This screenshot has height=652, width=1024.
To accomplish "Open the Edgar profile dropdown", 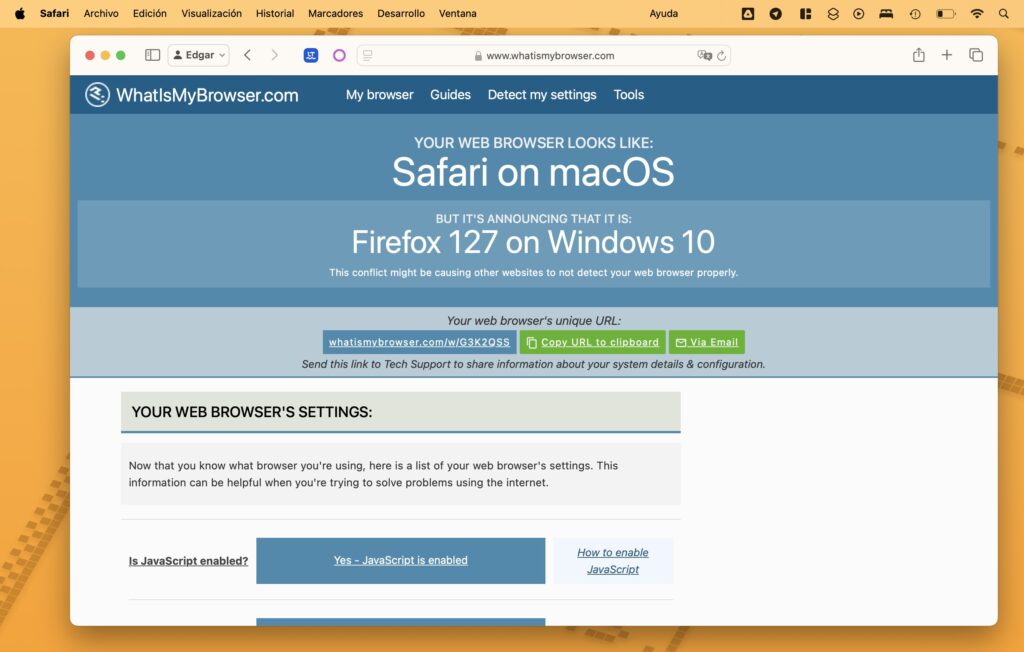I will click(199, 55).
